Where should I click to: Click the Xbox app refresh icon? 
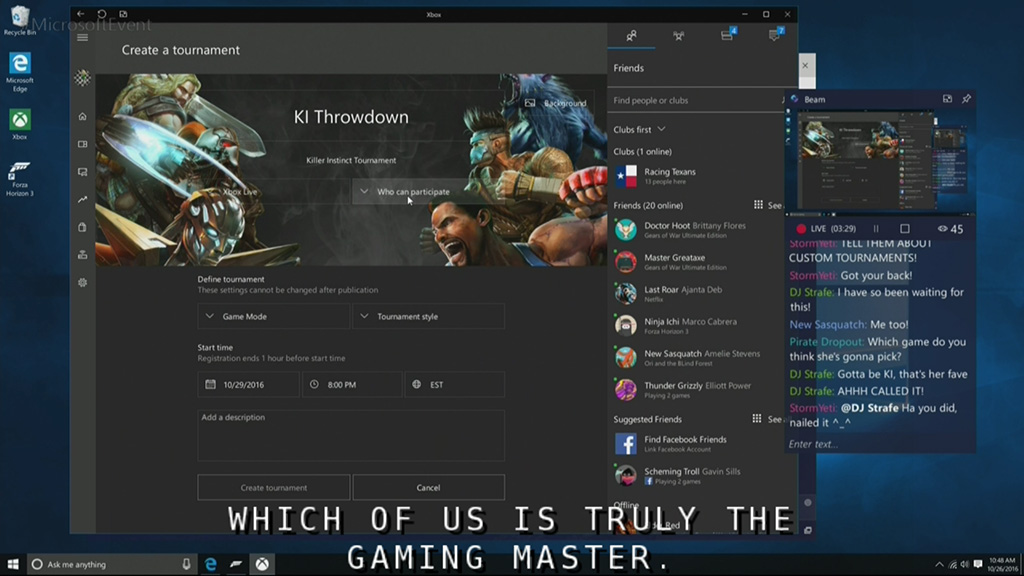102,14
